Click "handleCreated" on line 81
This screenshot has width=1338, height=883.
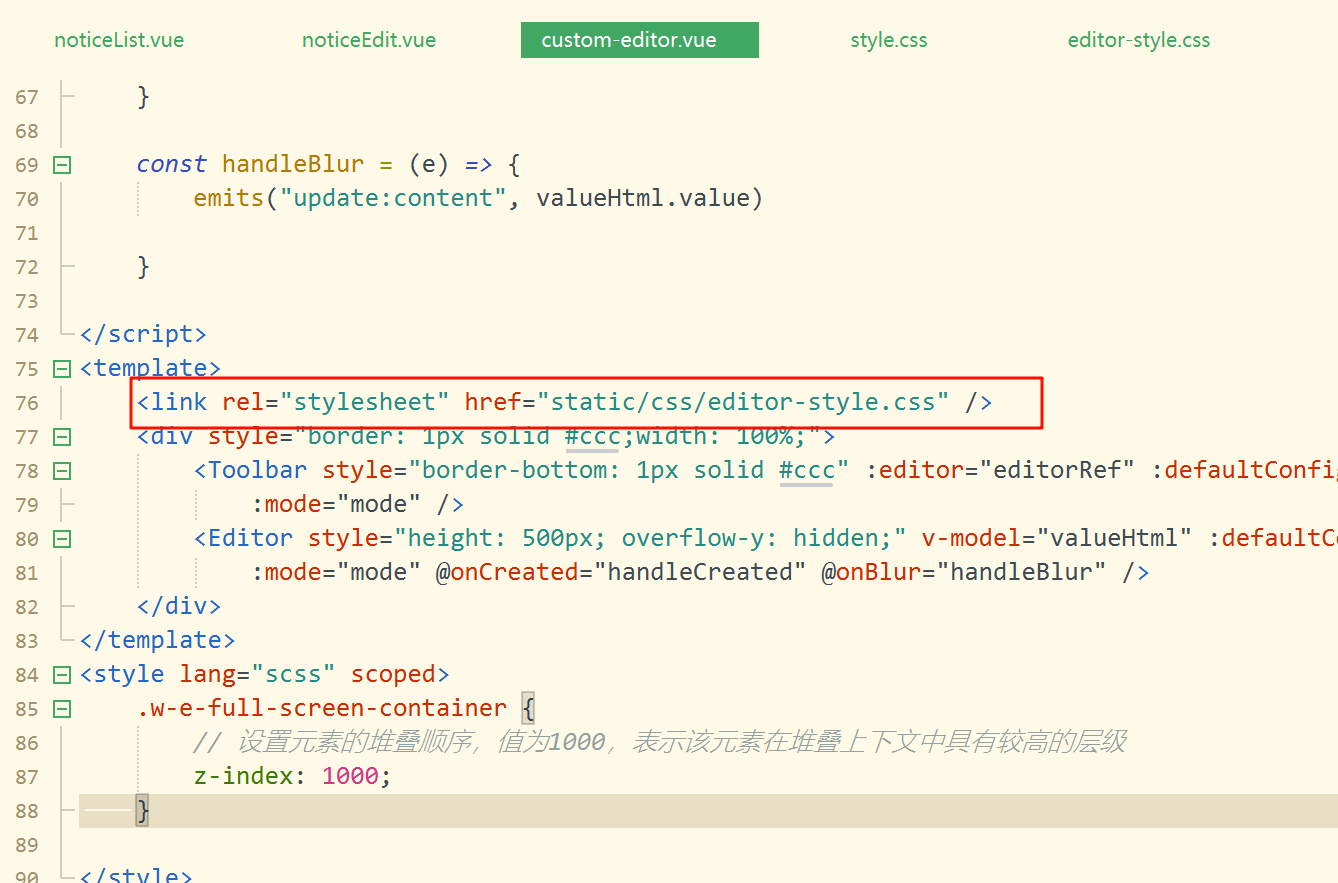coord(700,572)
